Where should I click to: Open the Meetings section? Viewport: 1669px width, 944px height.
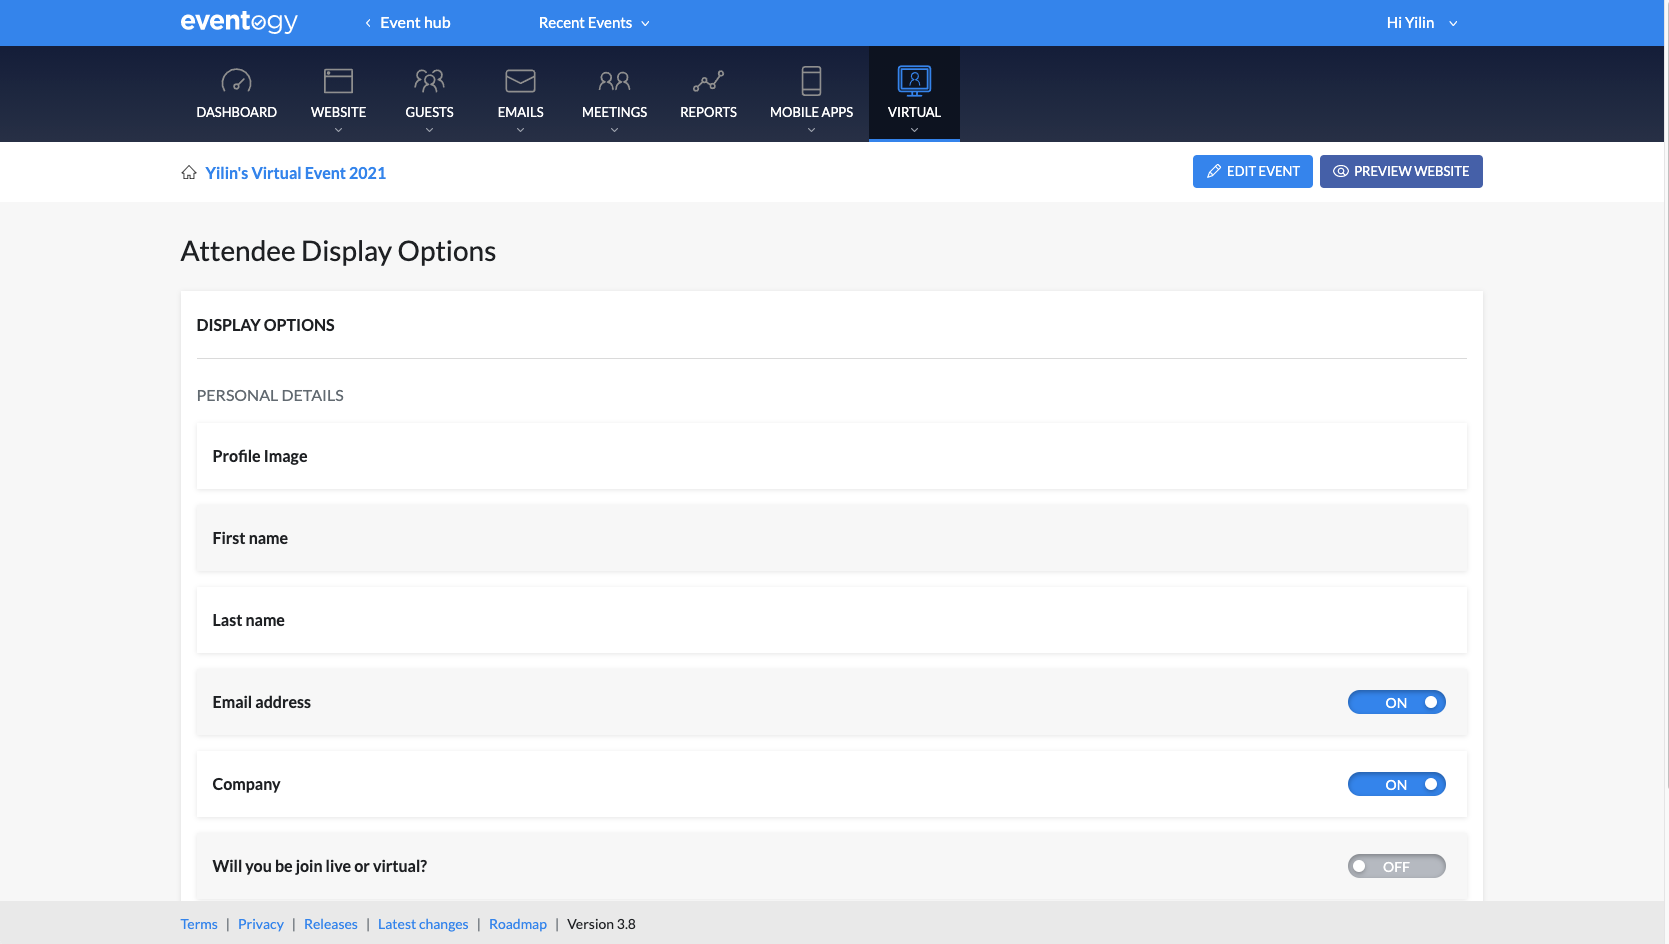tap(614, 93)
